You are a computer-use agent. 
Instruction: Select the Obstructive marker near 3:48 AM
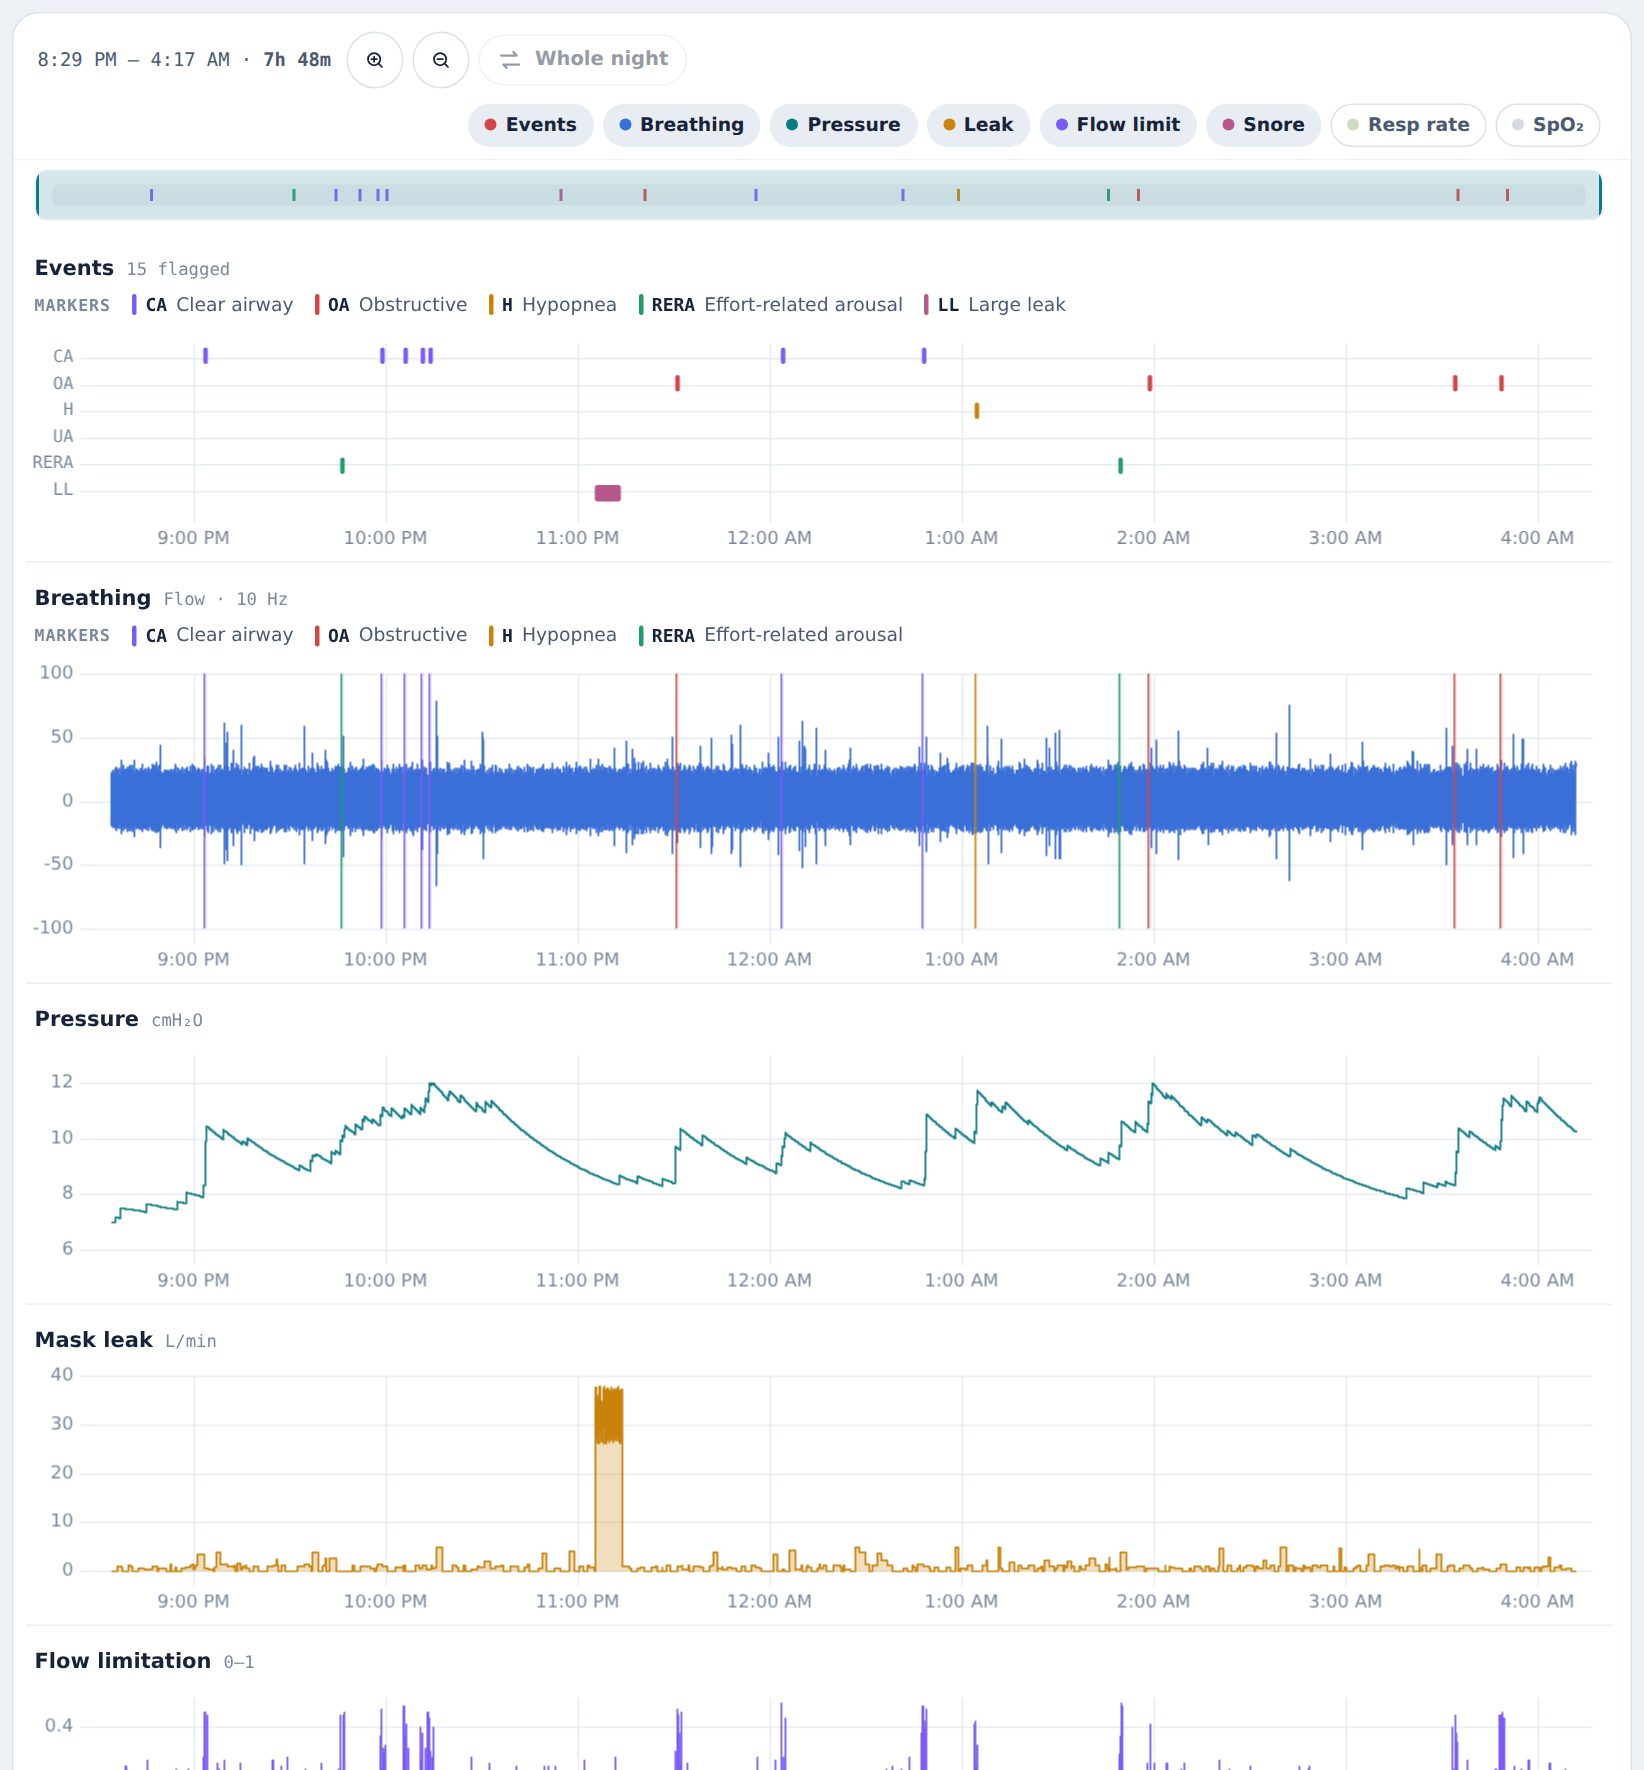[1501, 383]
